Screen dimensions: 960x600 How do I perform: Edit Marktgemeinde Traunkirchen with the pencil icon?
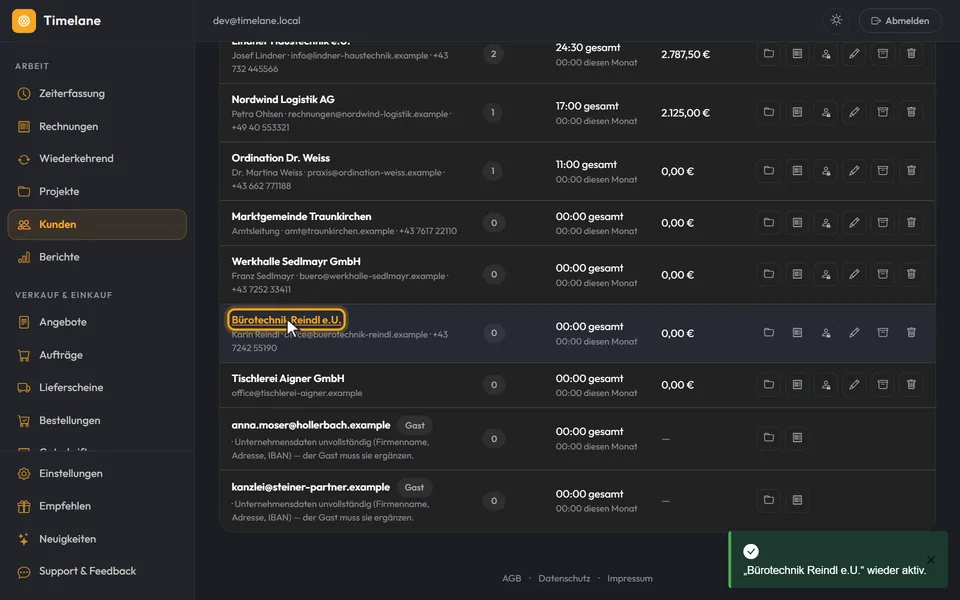(854, 223)
